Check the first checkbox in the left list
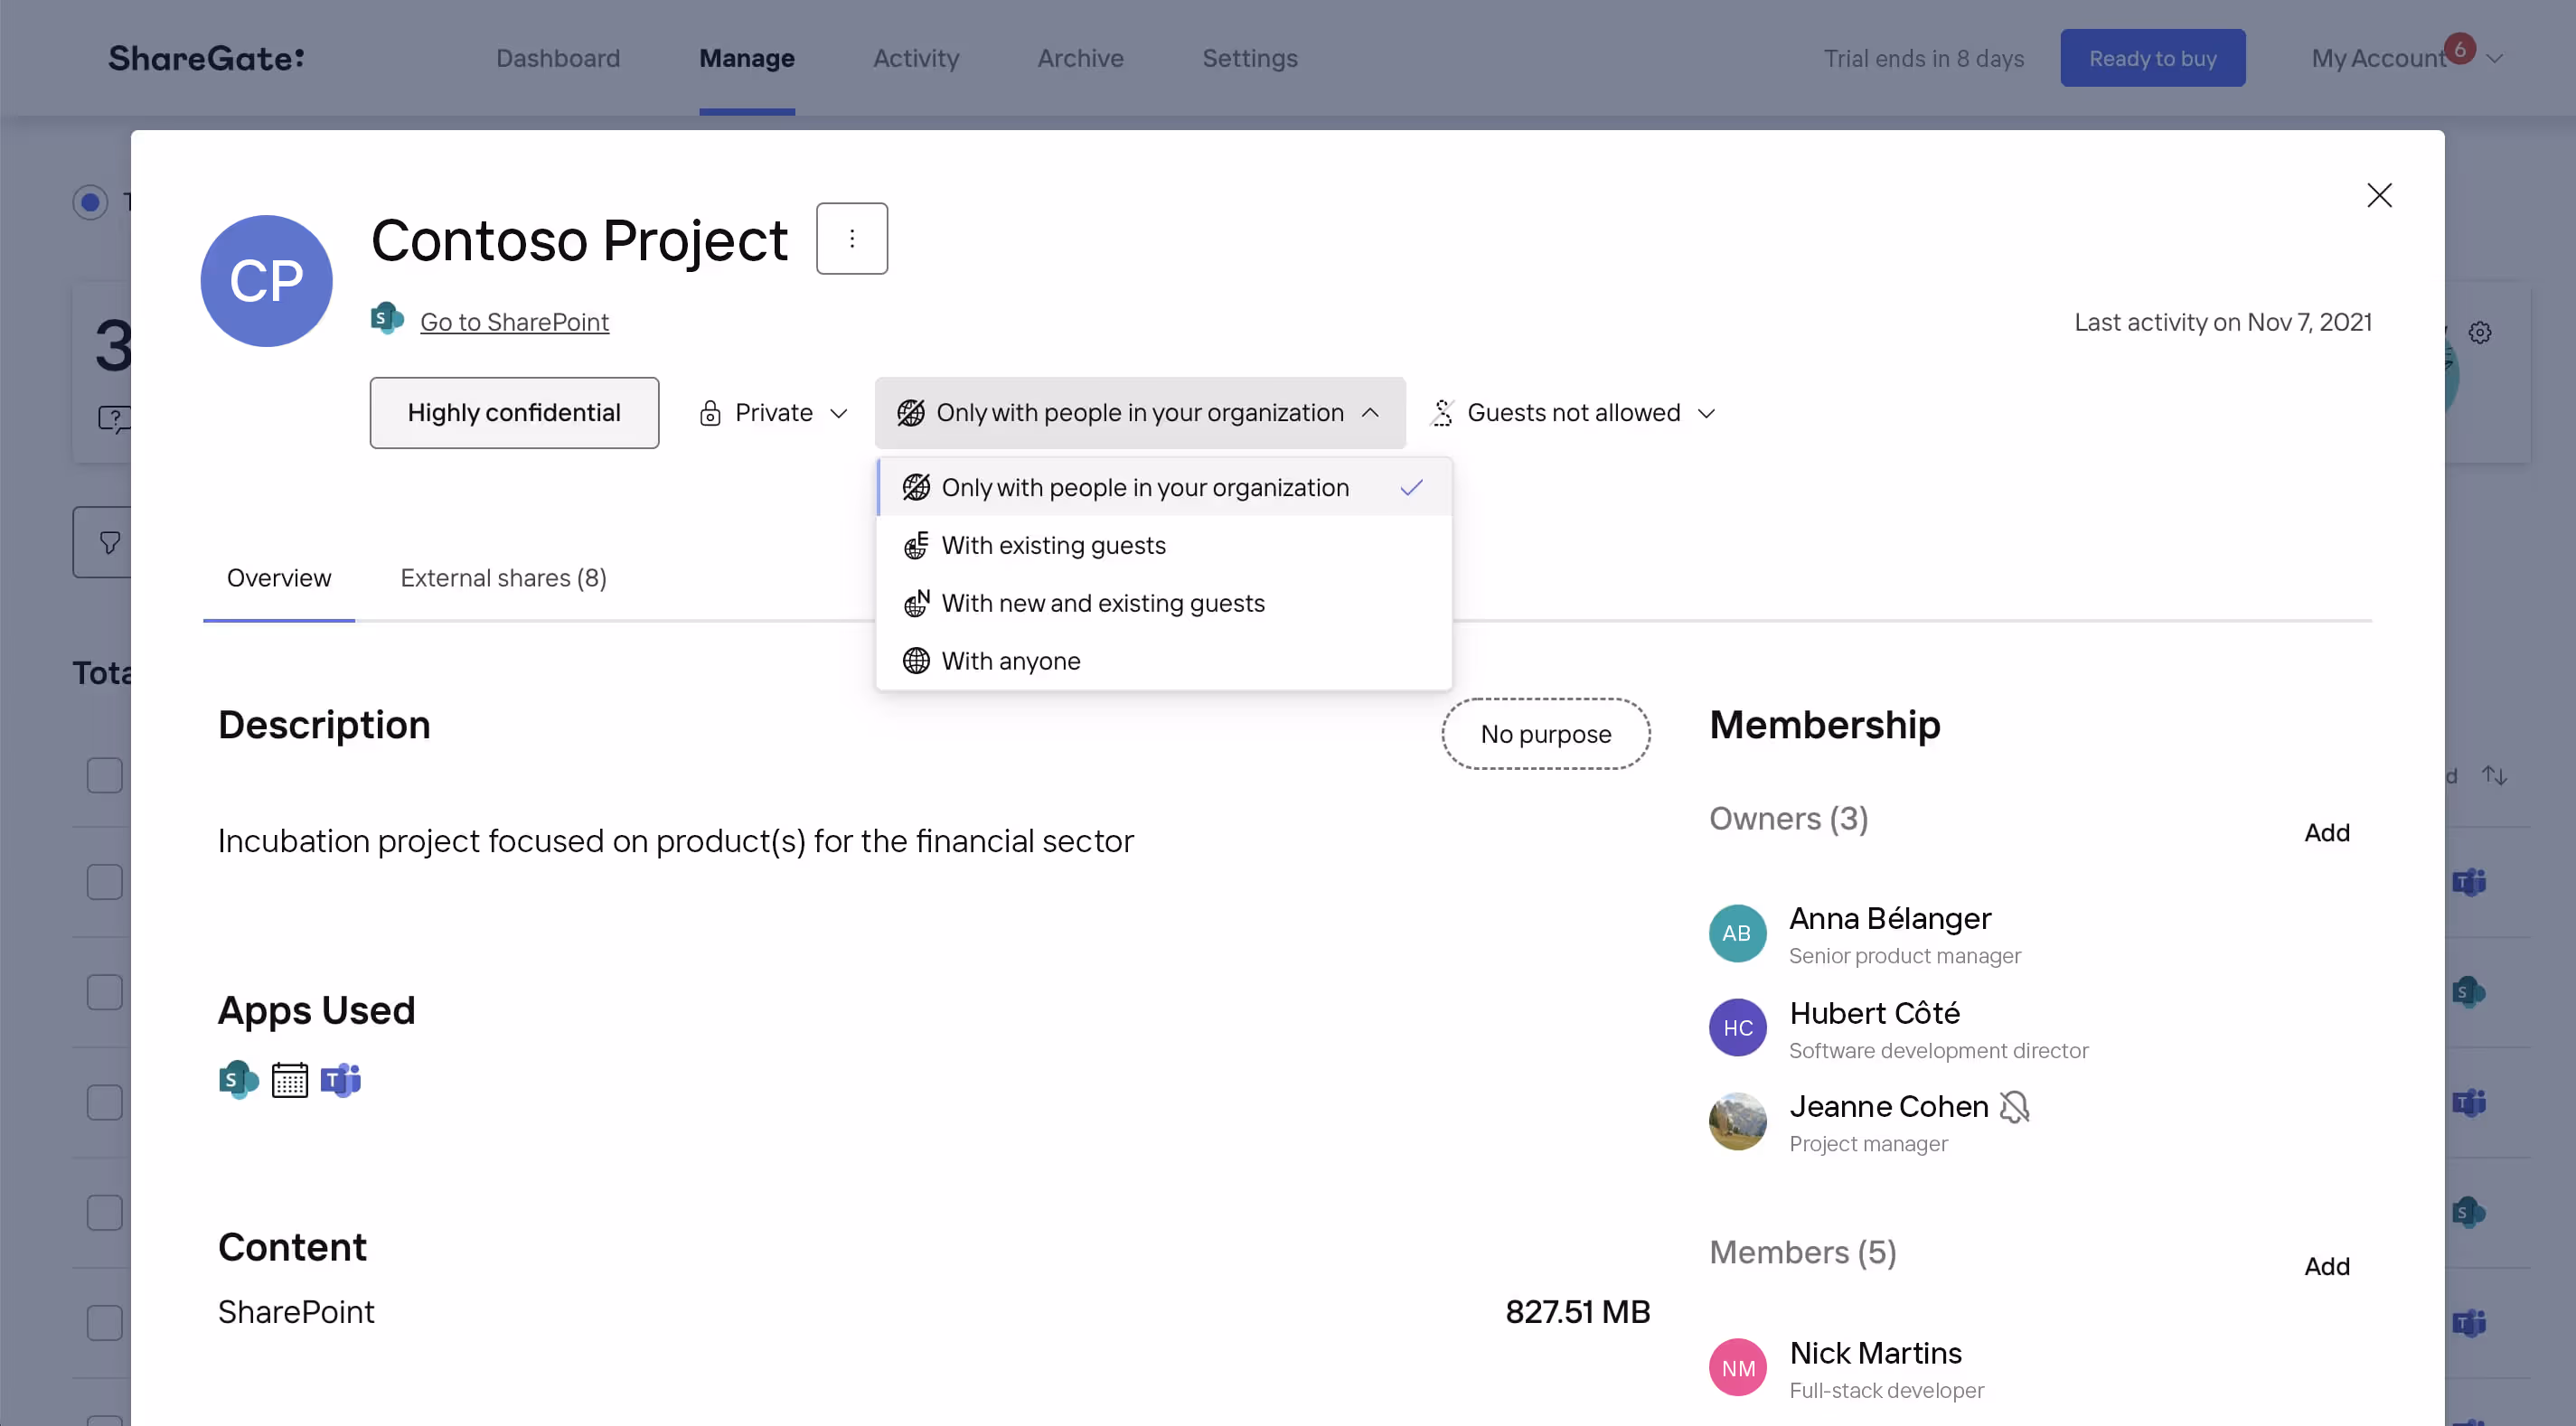Viewport: 2576px width, 1426px height. click(104, 775)
